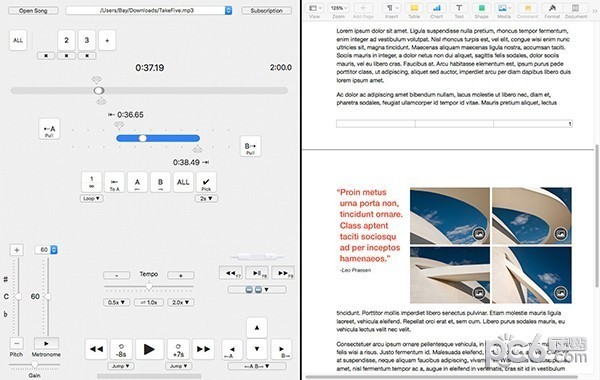Image resolution: width=600 pixels, height=380 pixels.
Task: Expand the song file path dropdown
Action: (x=228, y=10)
